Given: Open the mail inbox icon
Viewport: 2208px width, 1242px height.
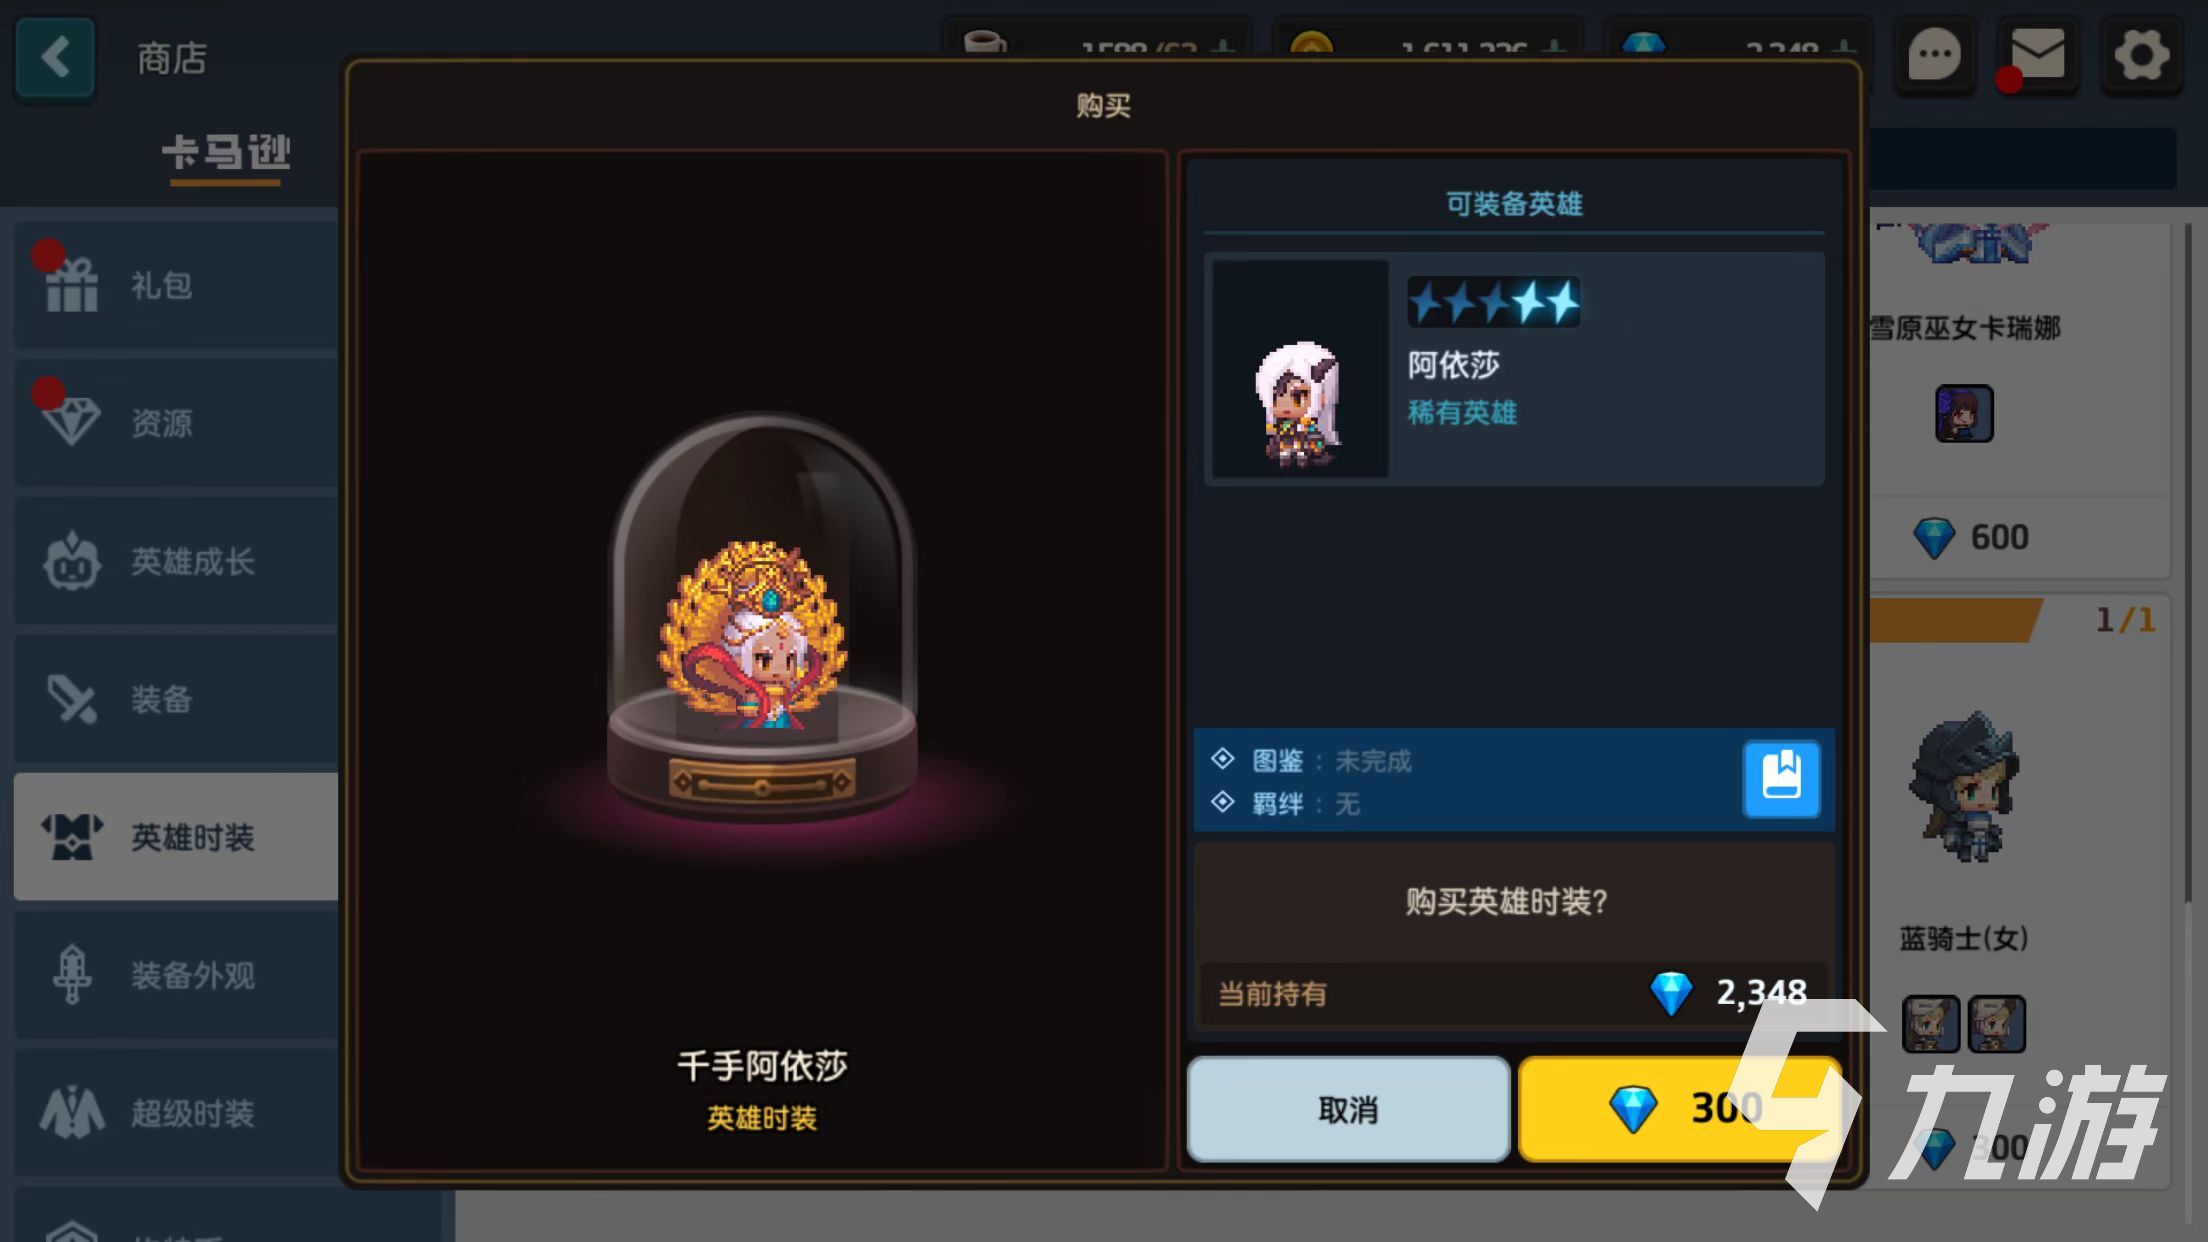Looking at the screenshot, I should 2037,55.
